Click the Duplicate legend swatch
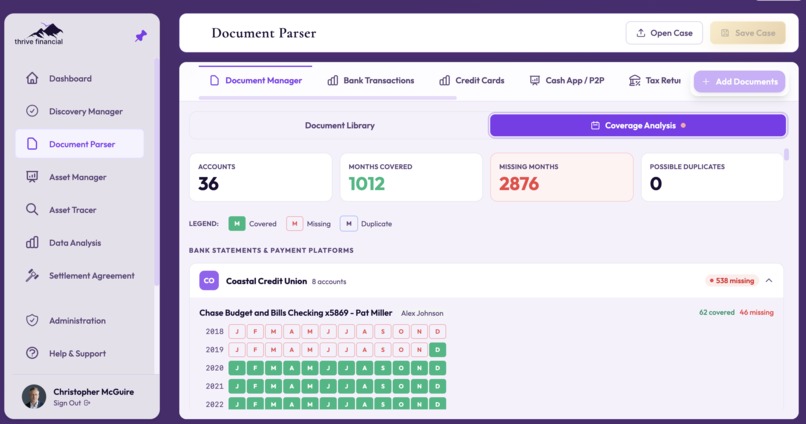The width and height of the screenshot is (806, 424). 349,224
